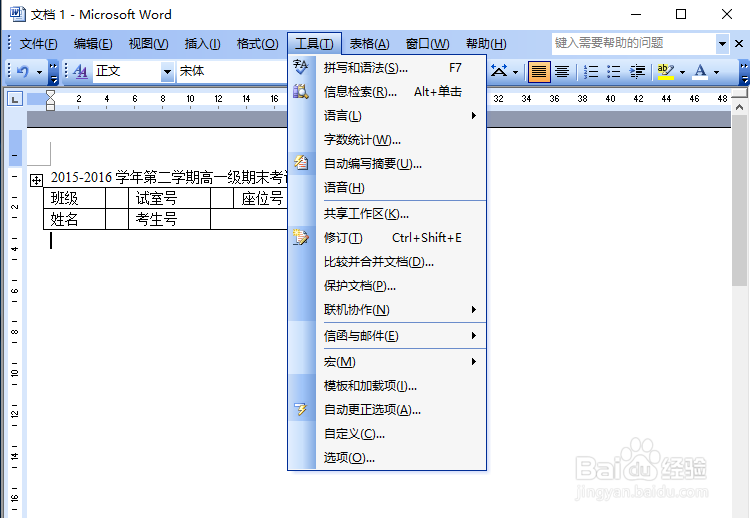
Task: Apply yellow text highlight color
Action: [x=665, y=72]
